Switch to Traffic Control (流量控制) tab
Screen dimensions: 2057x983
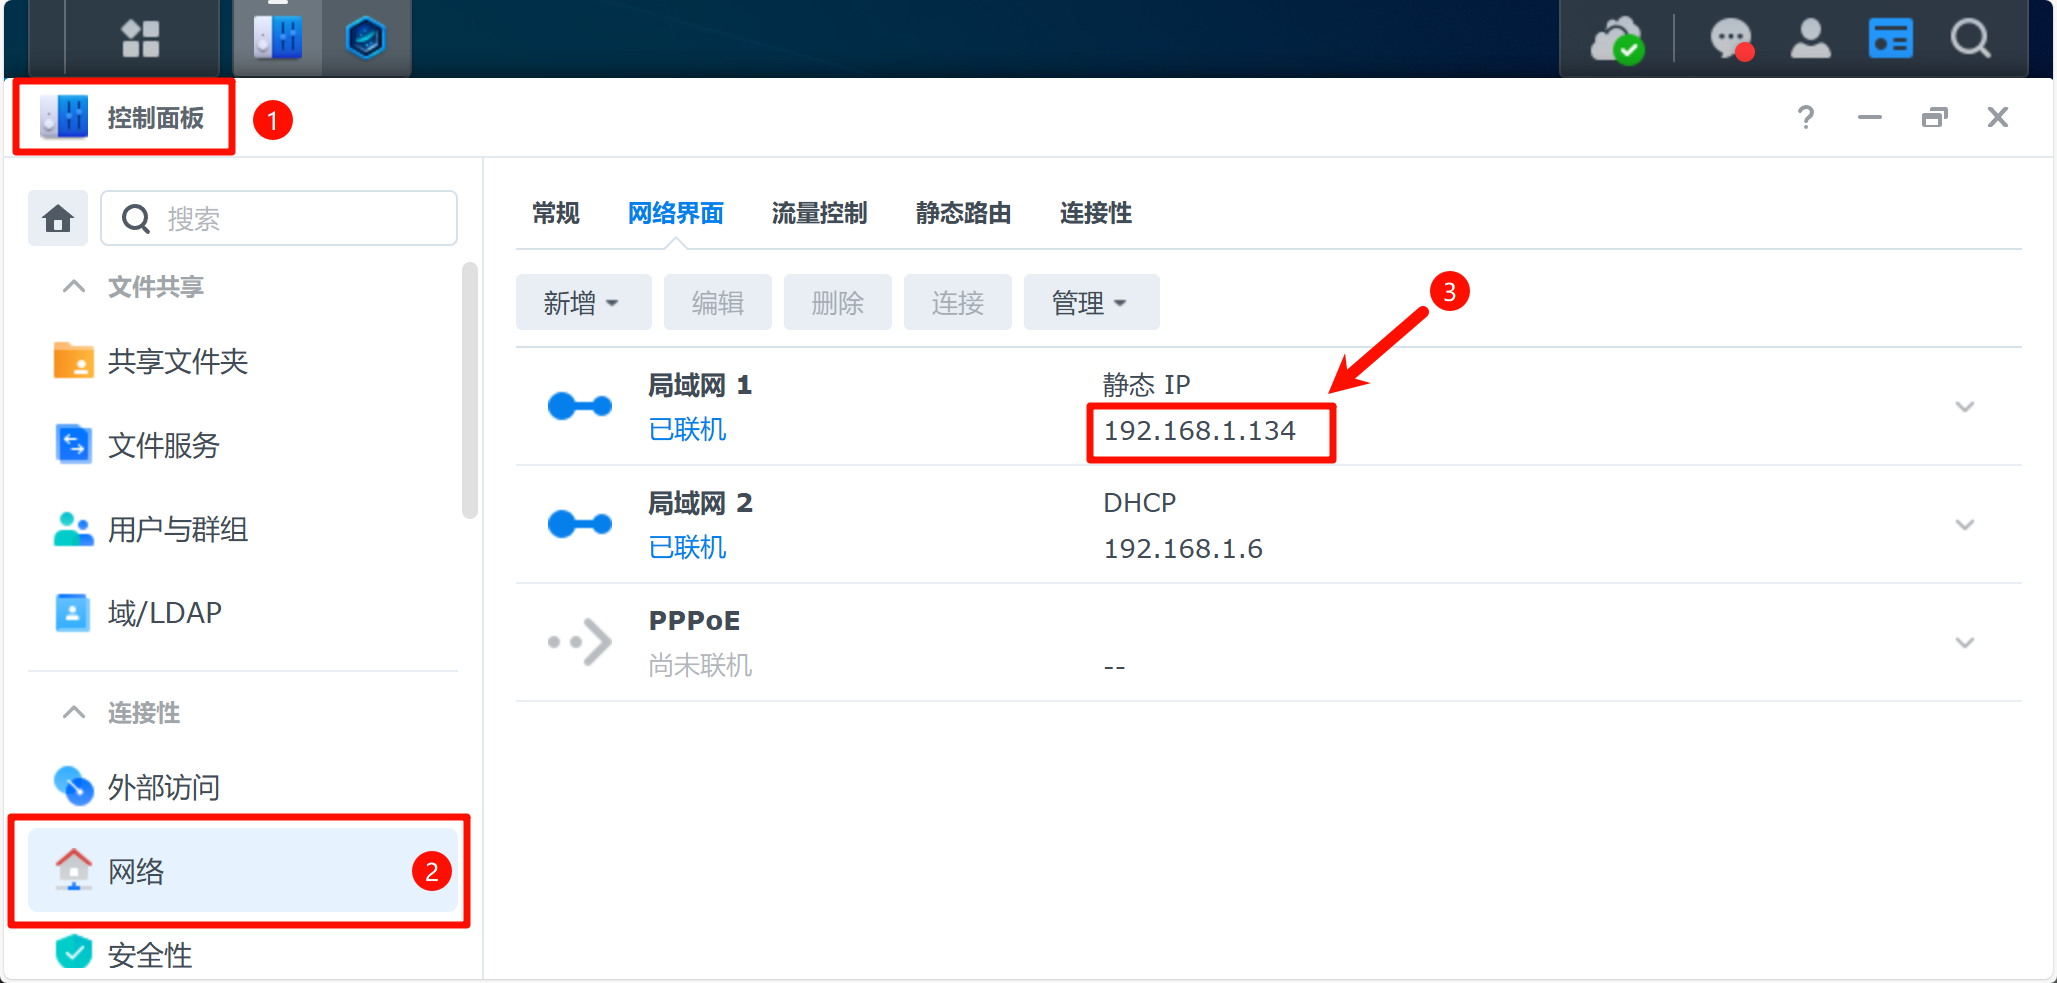point(820,213)
